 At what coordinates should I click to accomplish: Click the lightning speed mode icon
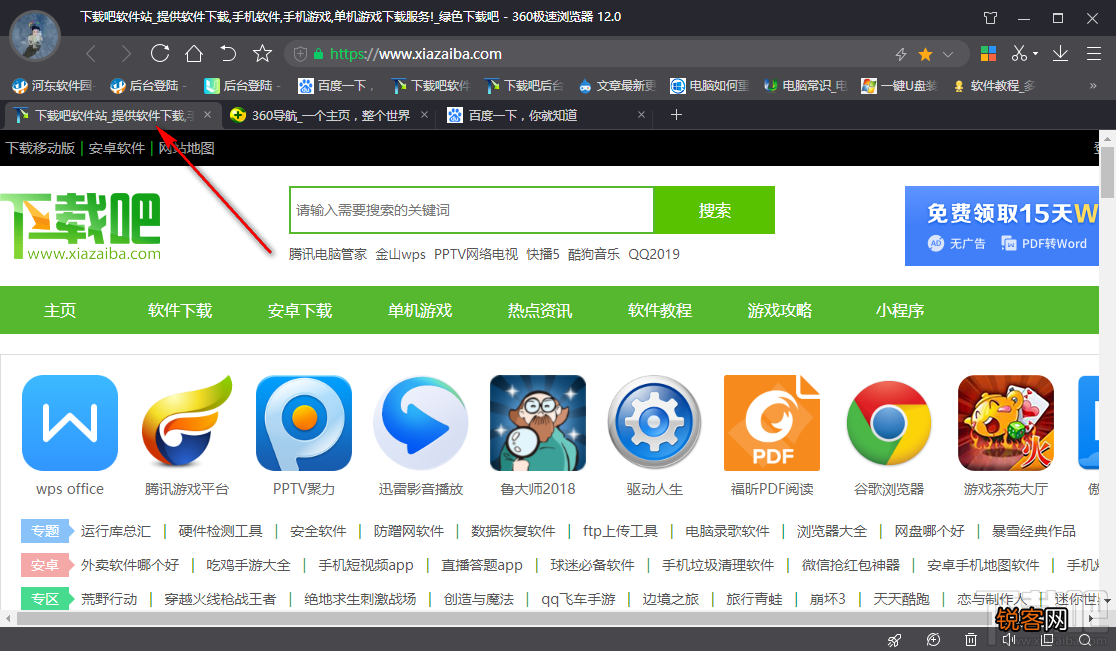click(x=901, y=54)
